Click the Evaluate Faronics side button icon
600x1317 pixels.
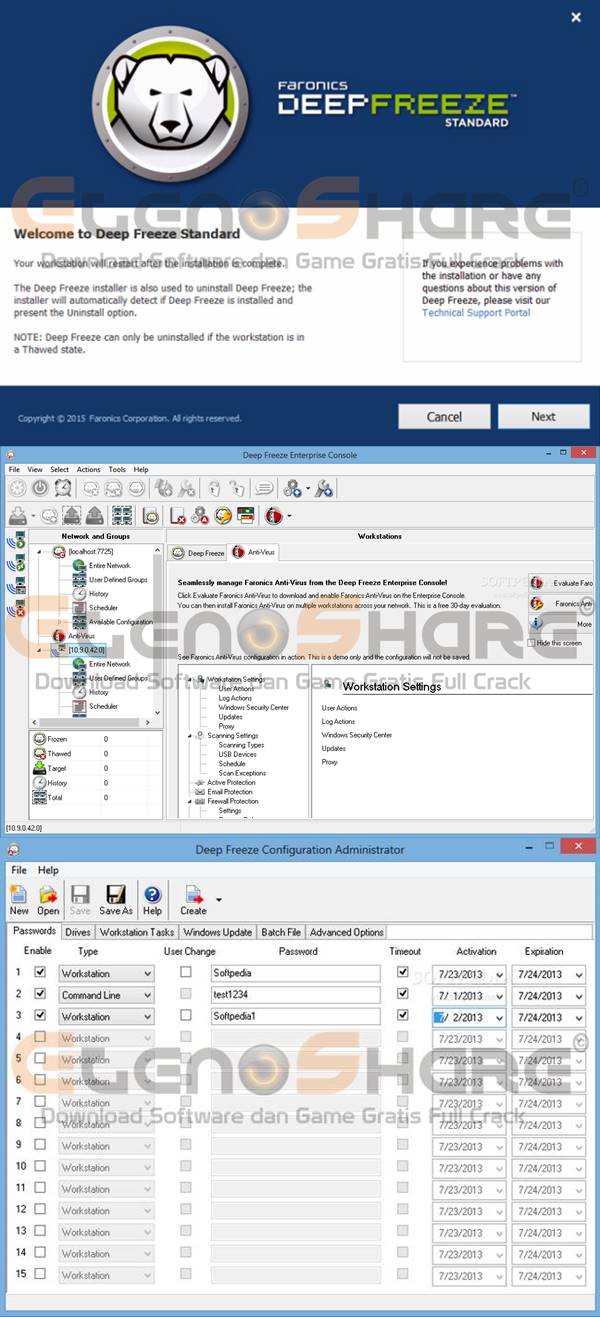click(537, 582)
